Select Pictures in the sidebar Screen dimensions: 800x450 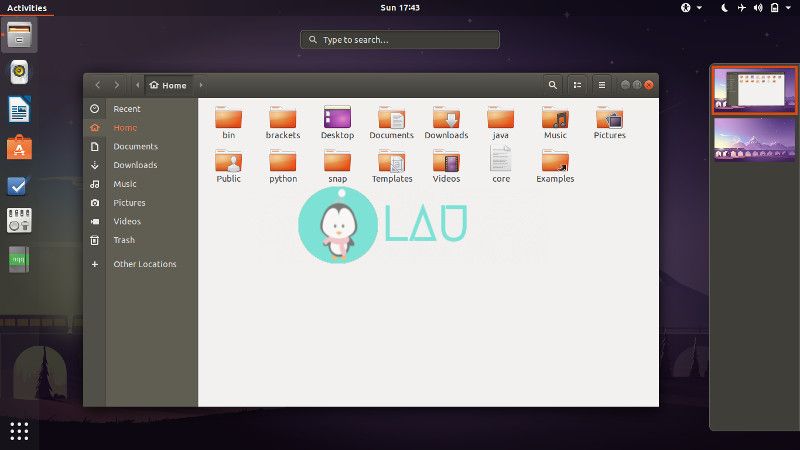pos(140,203)
